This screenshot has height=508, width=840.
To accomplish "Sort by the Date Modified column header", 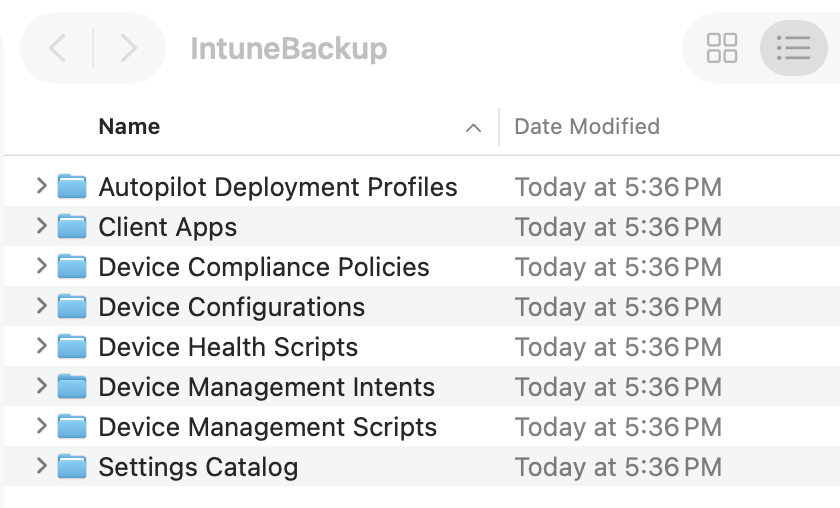I will point(587,127).
